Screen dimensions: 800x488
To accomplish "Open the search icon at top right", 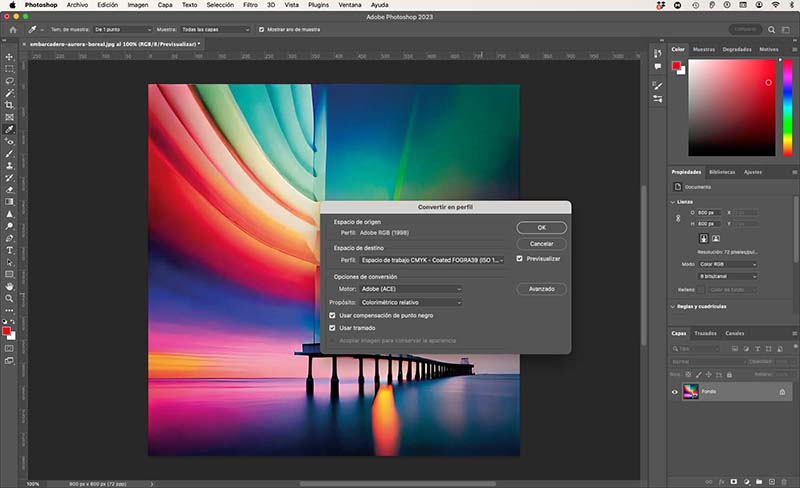I will tap(771, 30).
